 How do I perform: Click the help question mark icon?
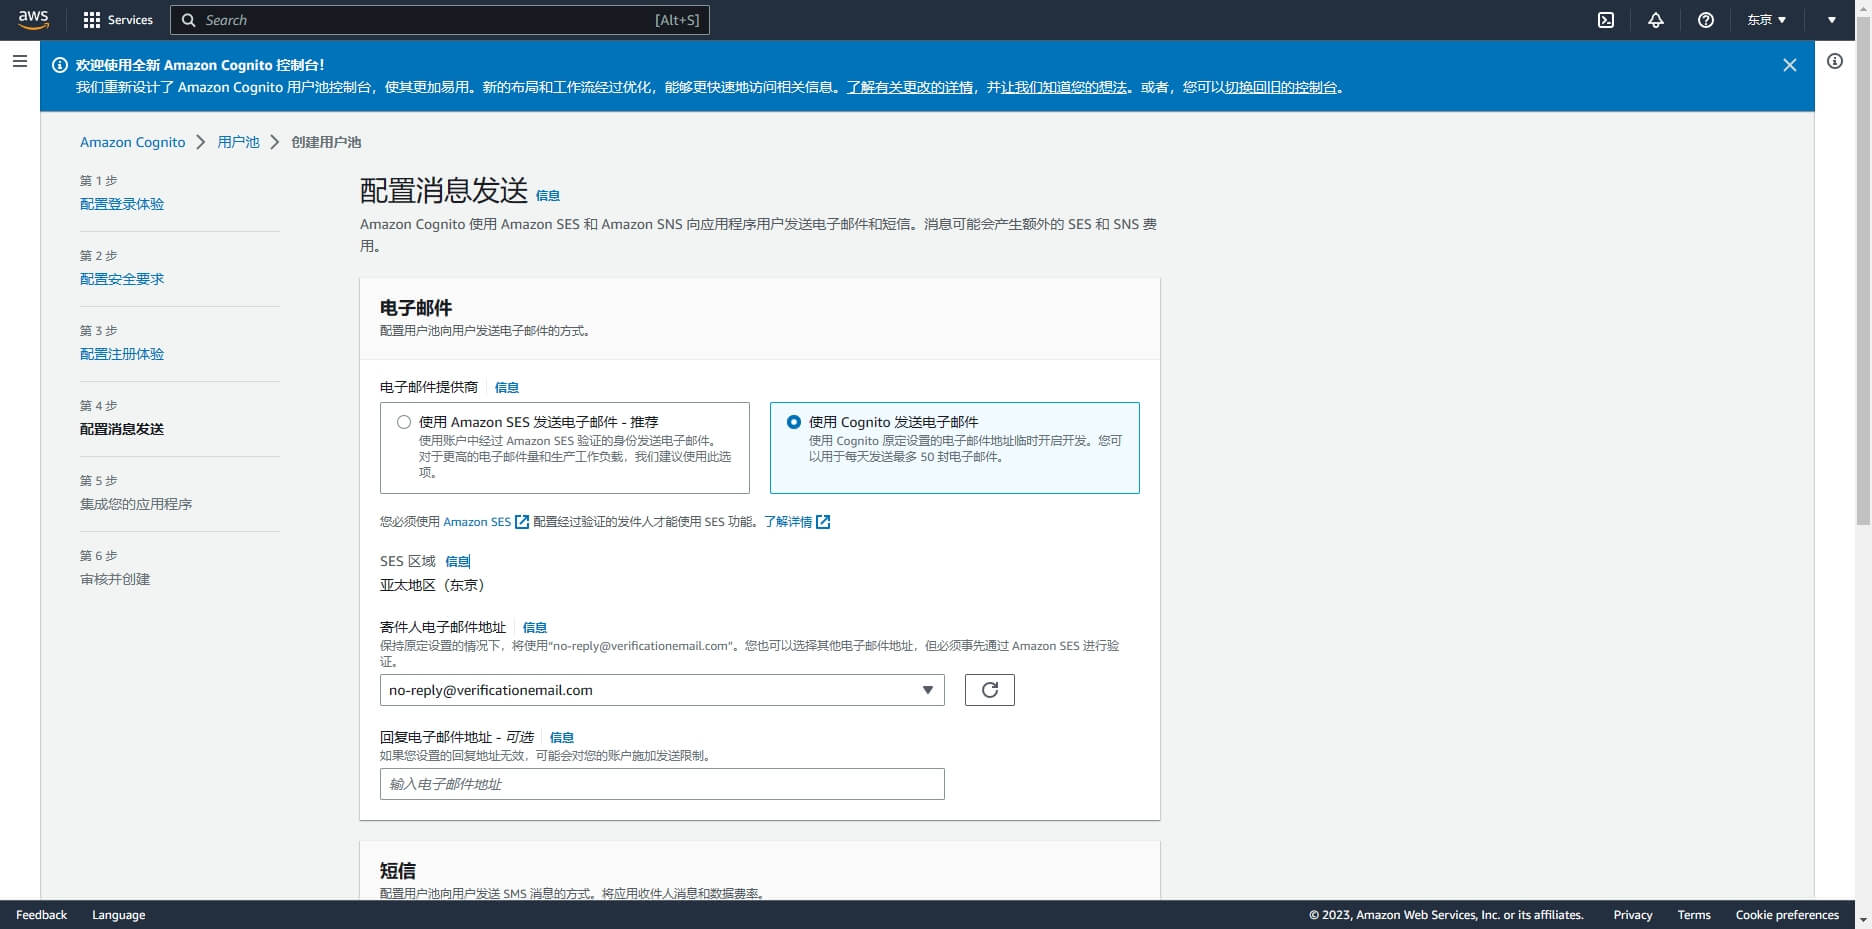(x=1706, y=20)
